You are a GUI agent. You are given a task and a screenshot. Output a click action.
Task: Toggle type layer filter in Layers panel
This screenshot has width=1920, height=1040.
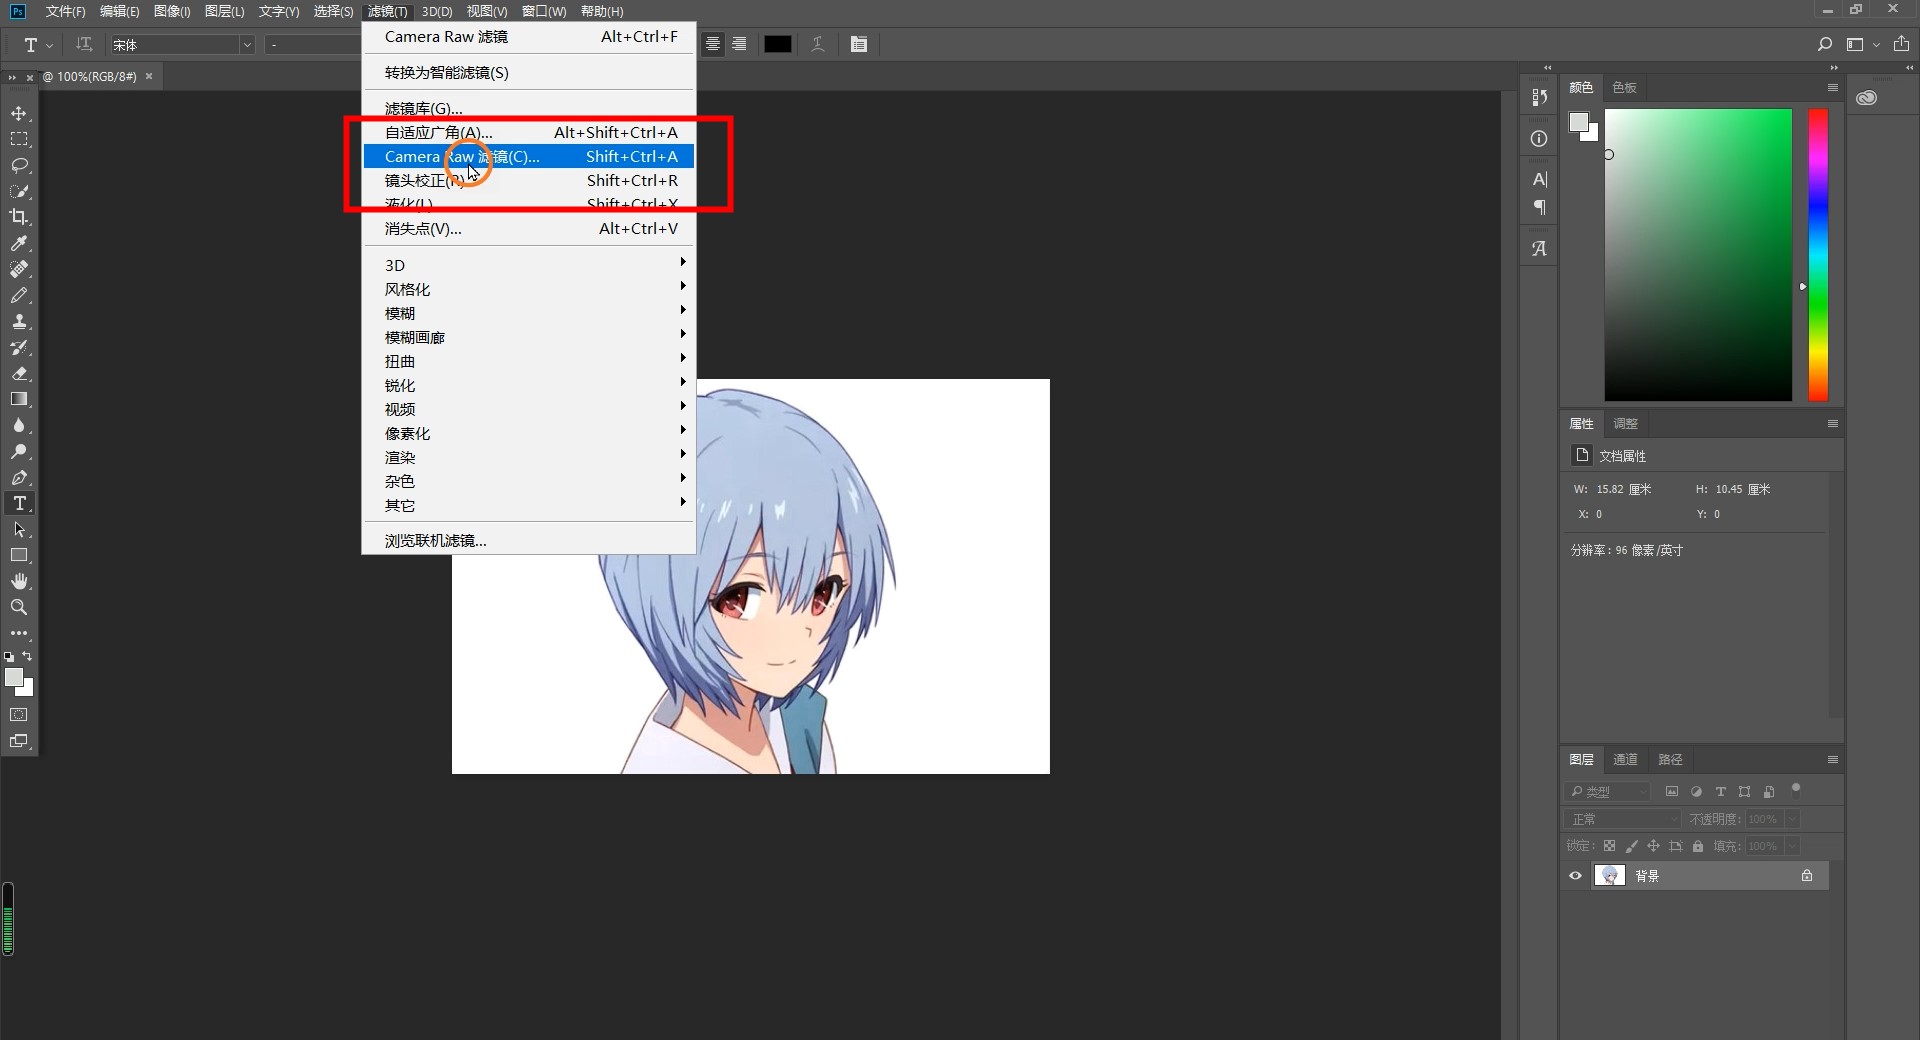[1721, 792]
